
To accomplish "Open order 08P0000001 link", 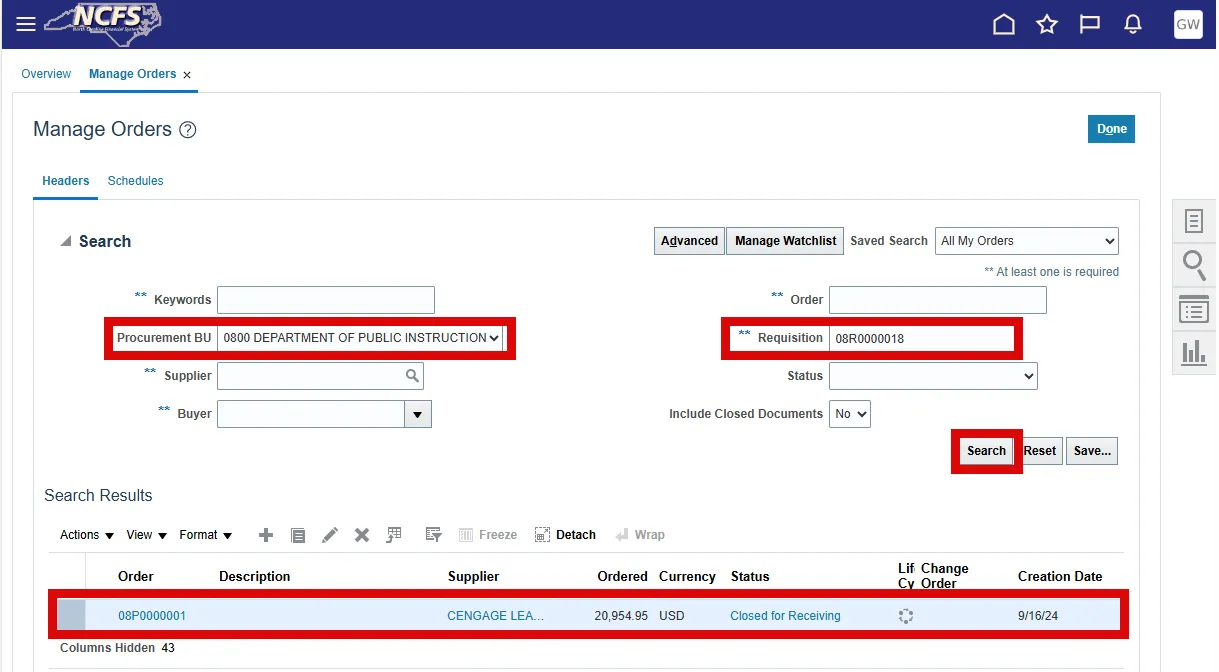I will pos(152,616).
